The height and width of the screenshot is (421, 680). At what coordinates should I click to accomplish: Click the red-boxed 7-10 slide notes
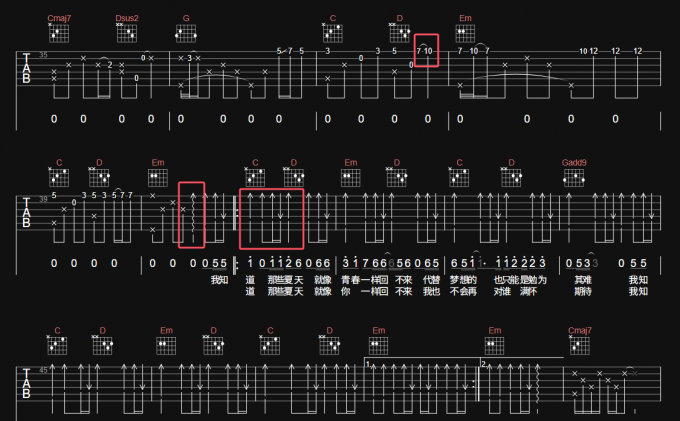pyautogui.click(x=427, y=51)
